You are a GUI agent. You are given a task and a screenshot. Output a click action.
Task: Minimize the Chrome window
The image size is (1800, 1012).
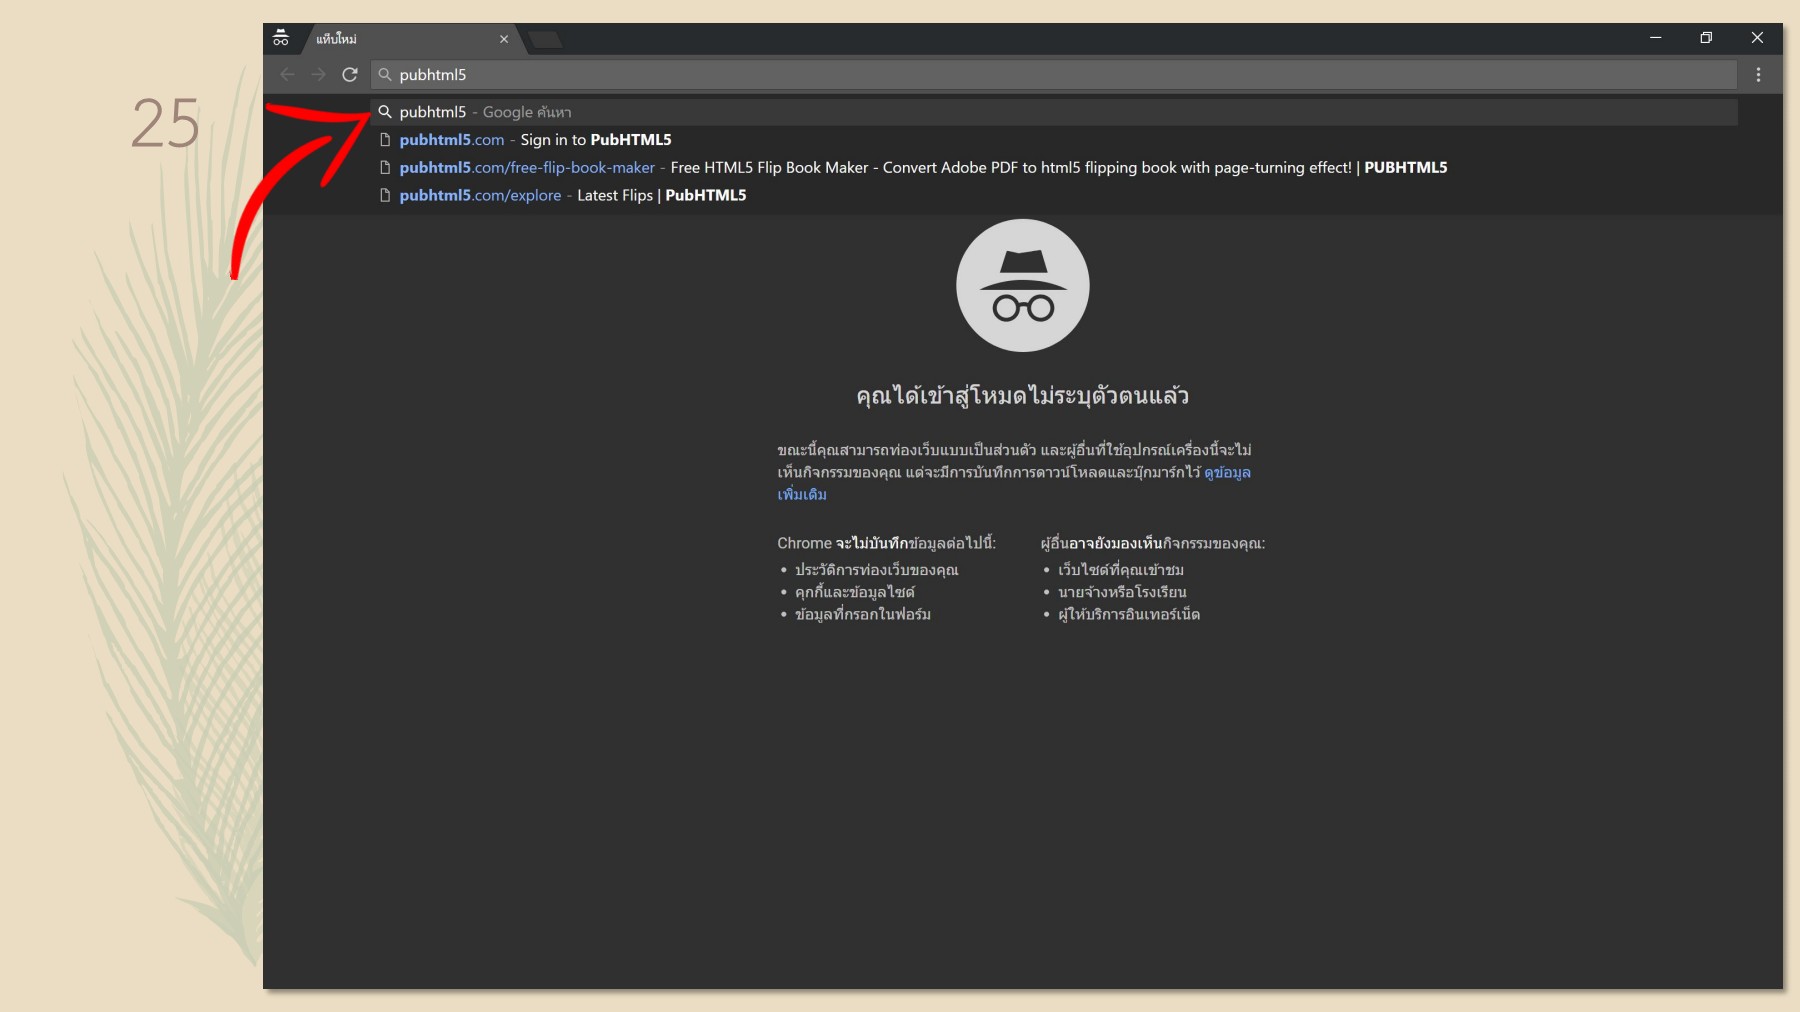tap(1655, 38)
